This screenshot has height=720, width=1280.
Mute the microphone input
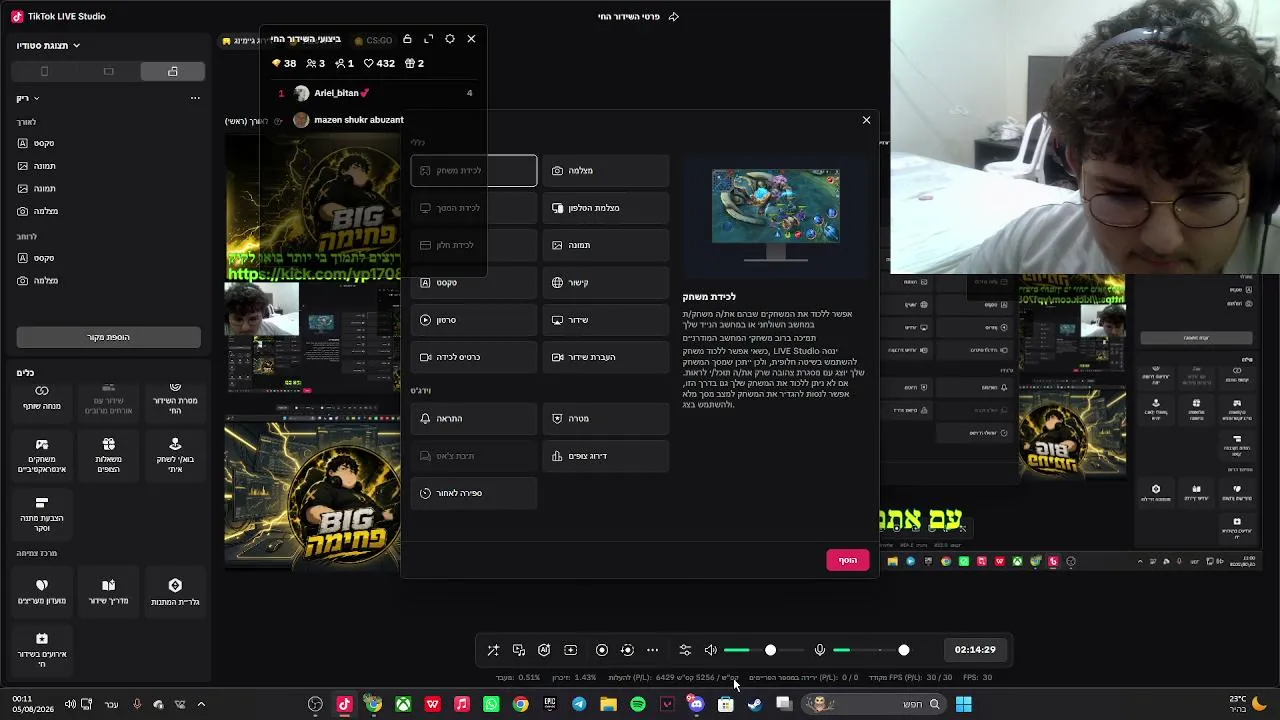click(820, 650)
